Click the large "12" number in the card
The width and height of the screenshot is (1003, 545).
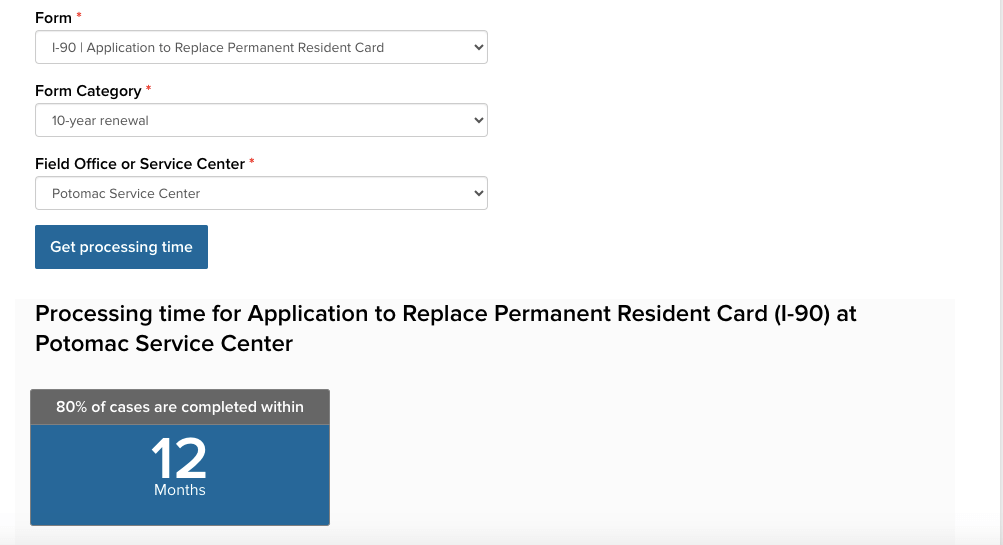pyautogui.click(x=179, y=458)
